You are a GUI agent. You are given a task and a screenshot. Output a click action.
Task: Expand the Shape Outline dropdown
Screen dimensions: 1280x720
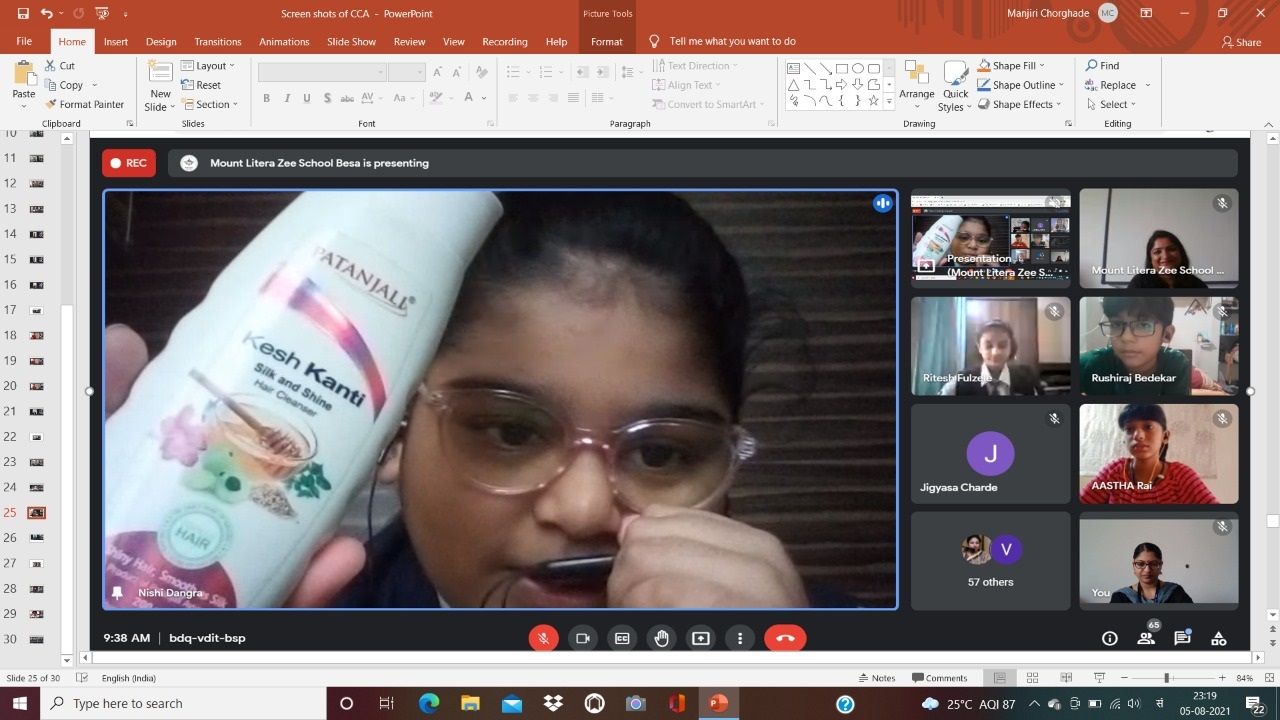click(x=1020, y=85)
